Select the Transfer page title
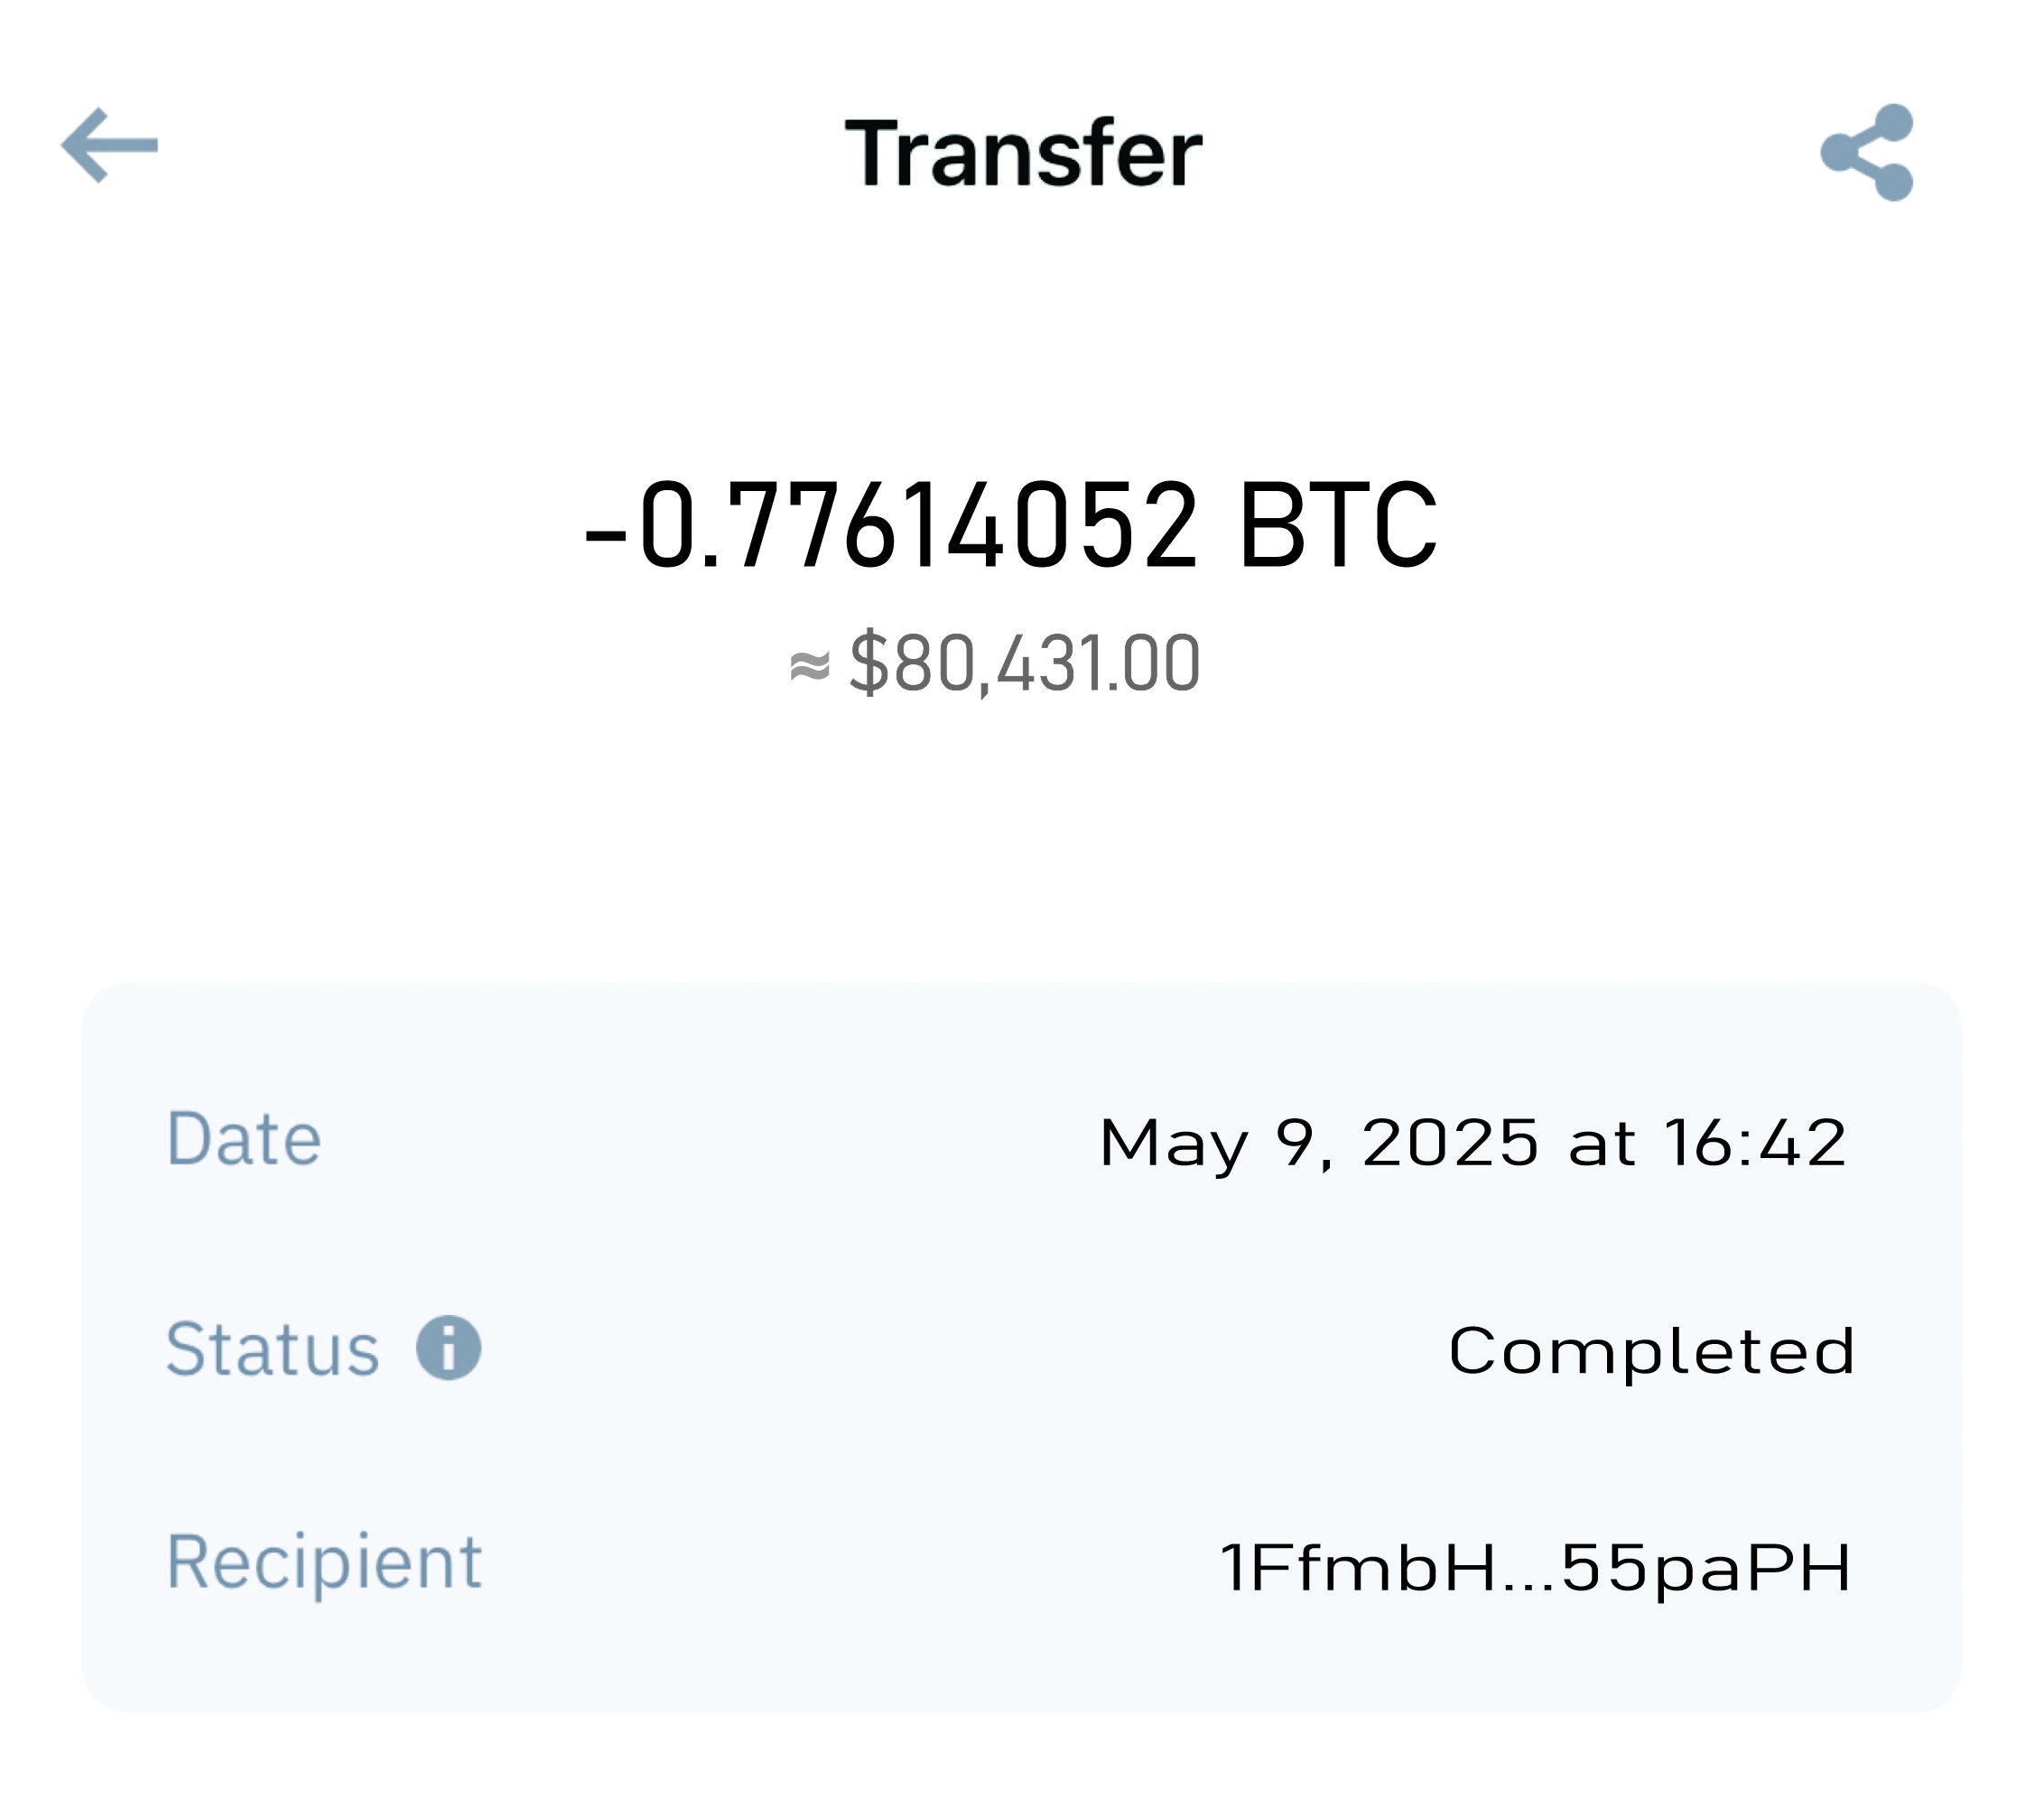Viewport: 2044px width, 1798px height. [1023, 153]
